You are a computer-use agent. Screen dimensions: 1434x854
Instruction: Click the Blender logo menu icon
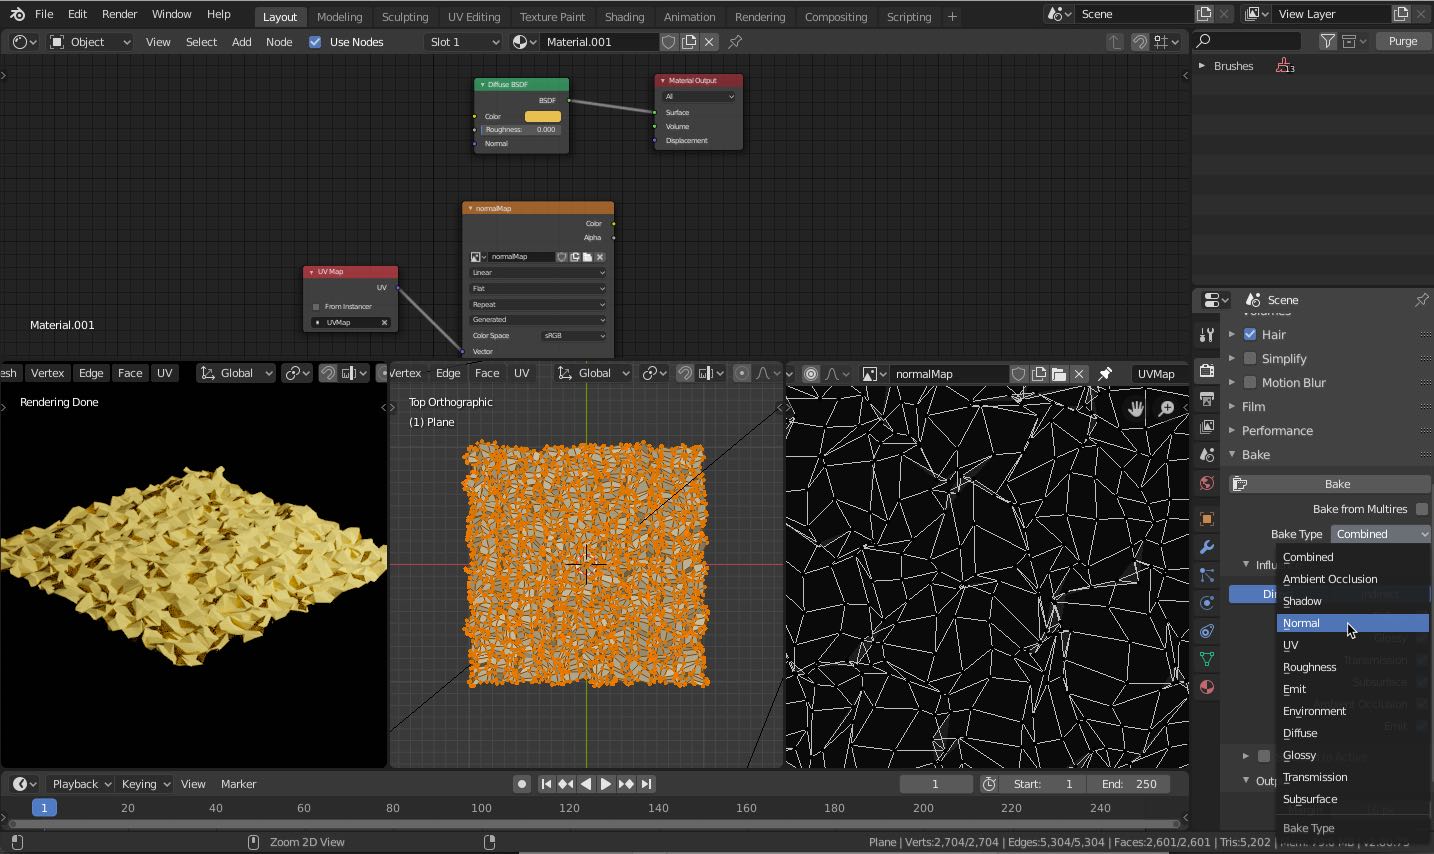16,14
